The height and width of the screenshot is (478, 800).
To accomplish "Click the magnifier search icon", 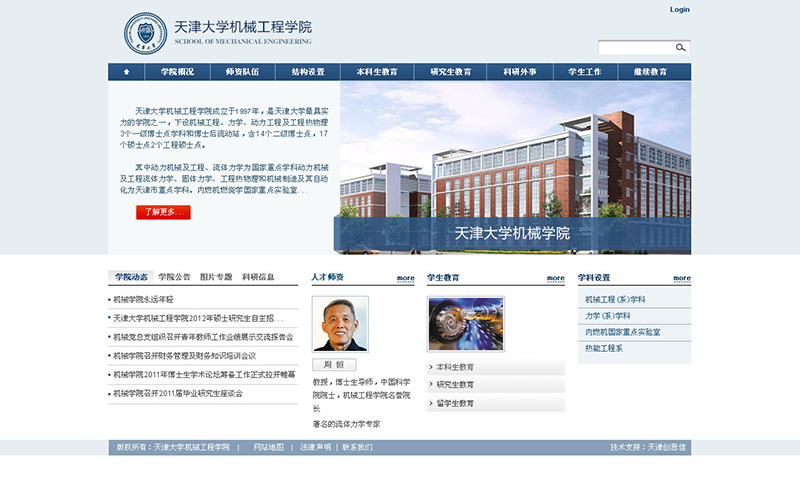I will click(x=680, y=47).
